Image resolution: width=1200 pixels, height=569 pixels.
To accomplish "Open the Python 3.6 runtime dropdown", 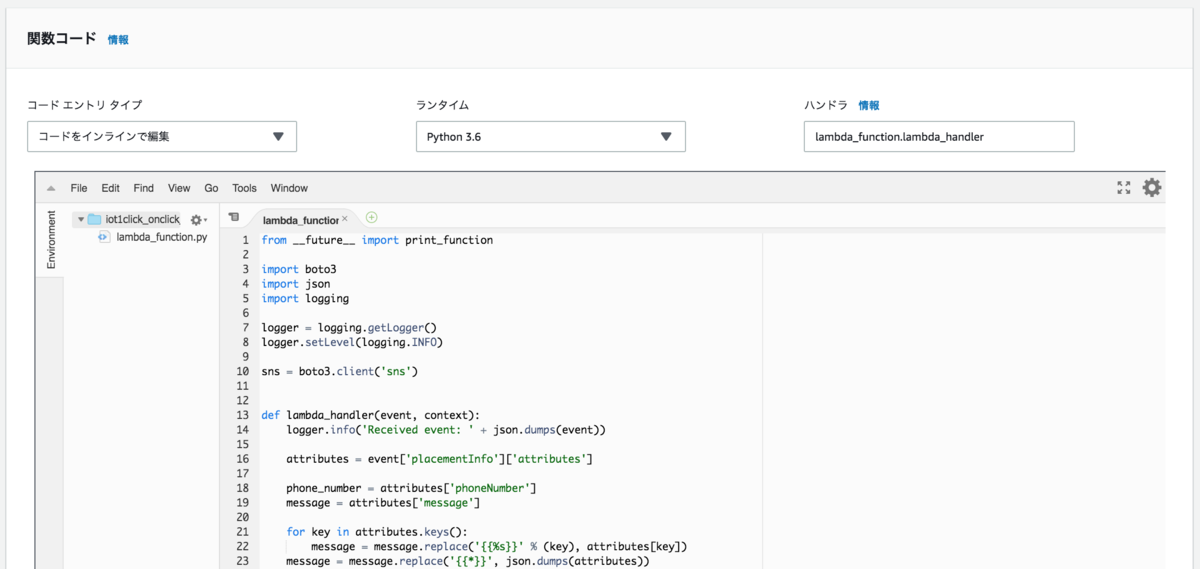I will pyautogui.click(x=551, y=137).
